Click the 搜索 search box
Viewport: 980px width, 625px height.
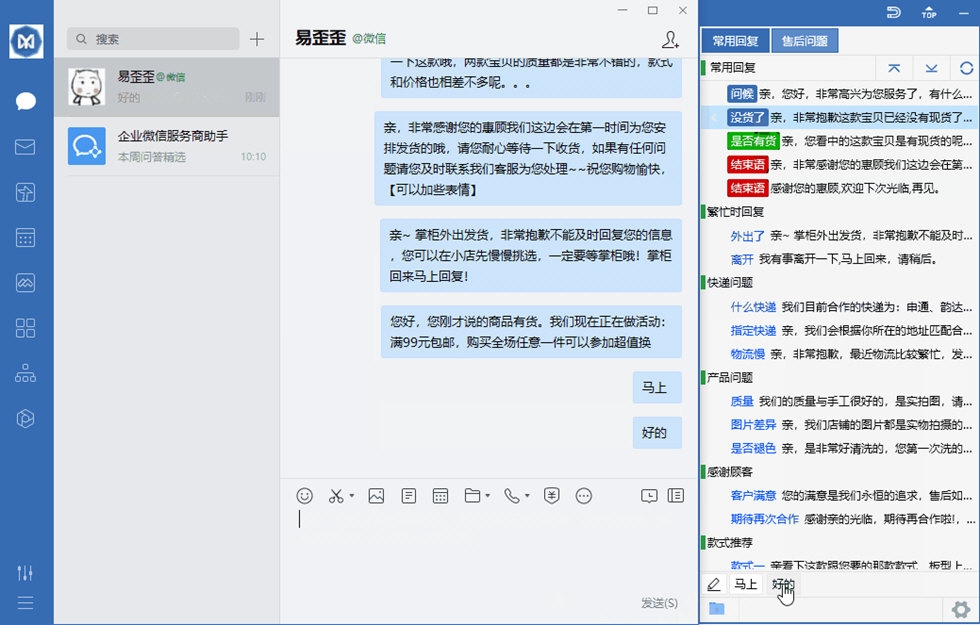coord(150,37)
